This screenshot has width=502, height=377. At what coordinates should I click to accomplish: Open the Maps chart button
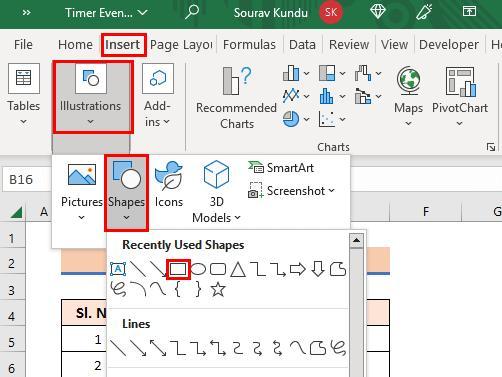408,97
